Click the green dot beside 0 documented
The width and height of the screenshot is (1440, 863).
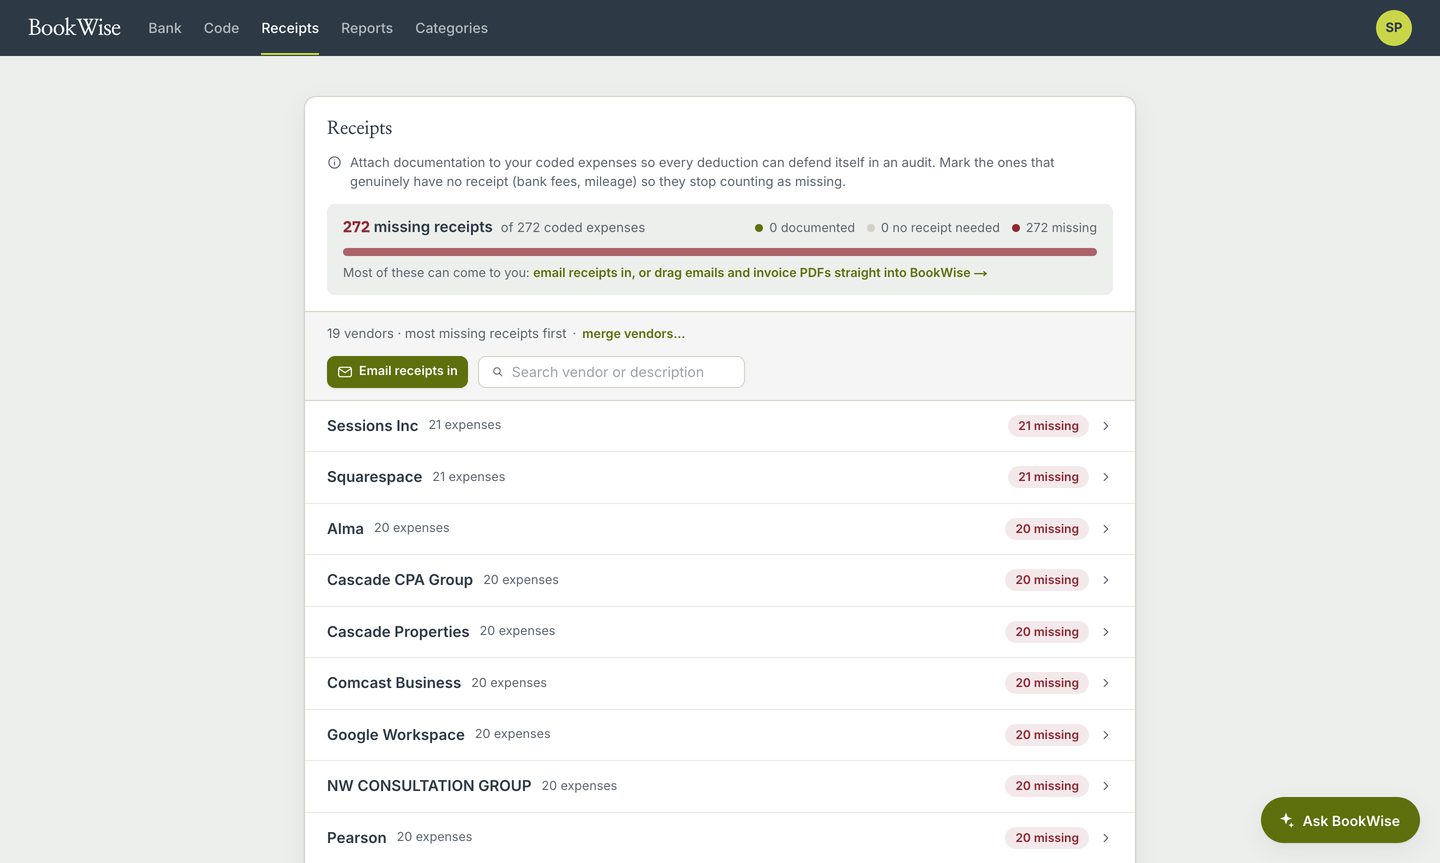(759, 228)
